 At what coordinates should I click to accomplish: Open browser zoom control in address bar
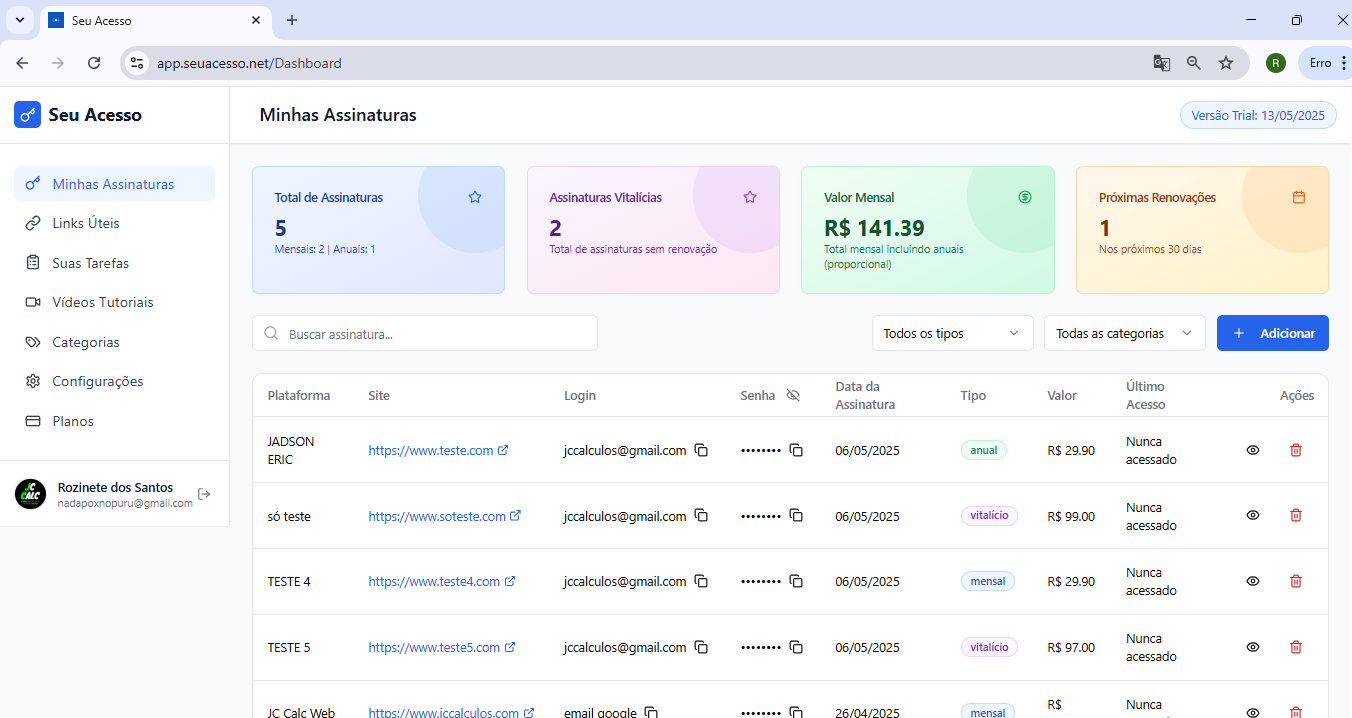1194,63
